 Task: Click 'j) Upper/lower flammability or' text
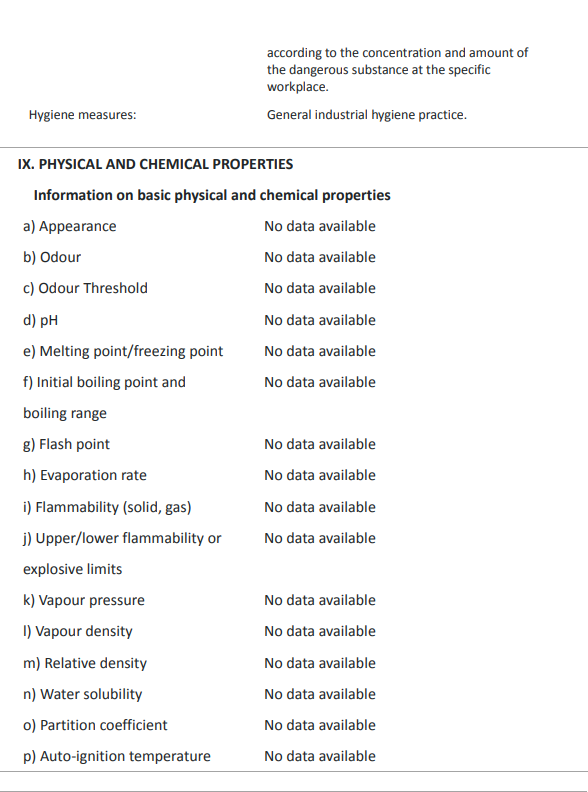(122, 538)
